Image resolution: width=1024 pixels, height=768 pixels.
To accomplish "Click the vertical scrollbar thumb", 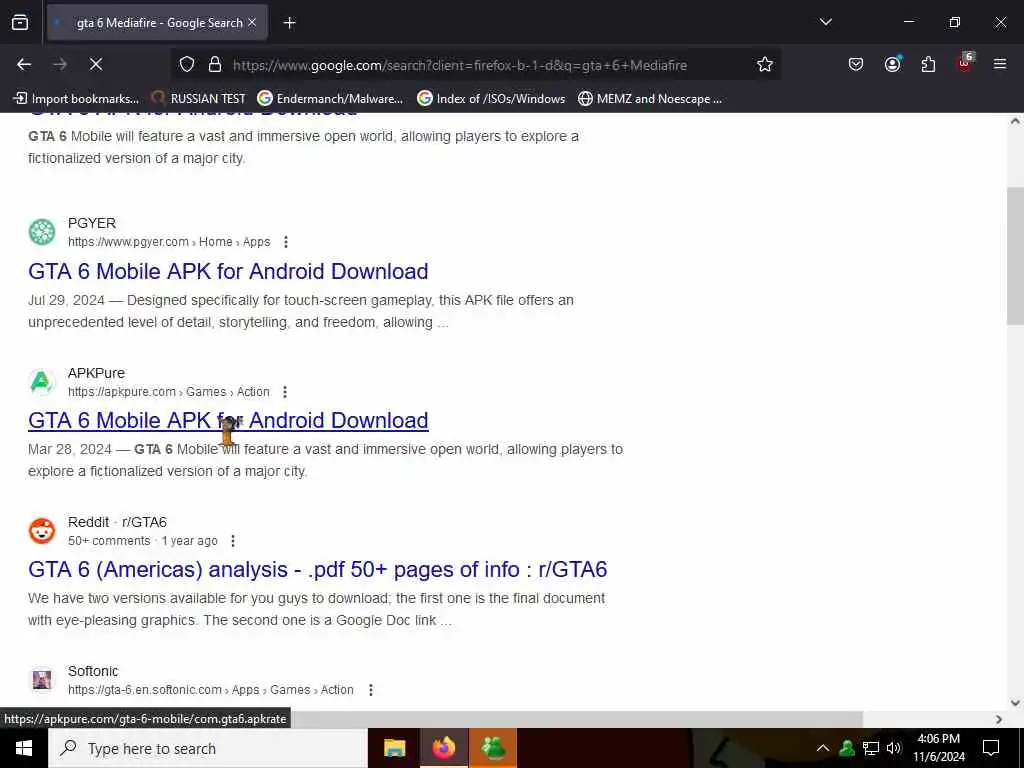I will 1015,255.
